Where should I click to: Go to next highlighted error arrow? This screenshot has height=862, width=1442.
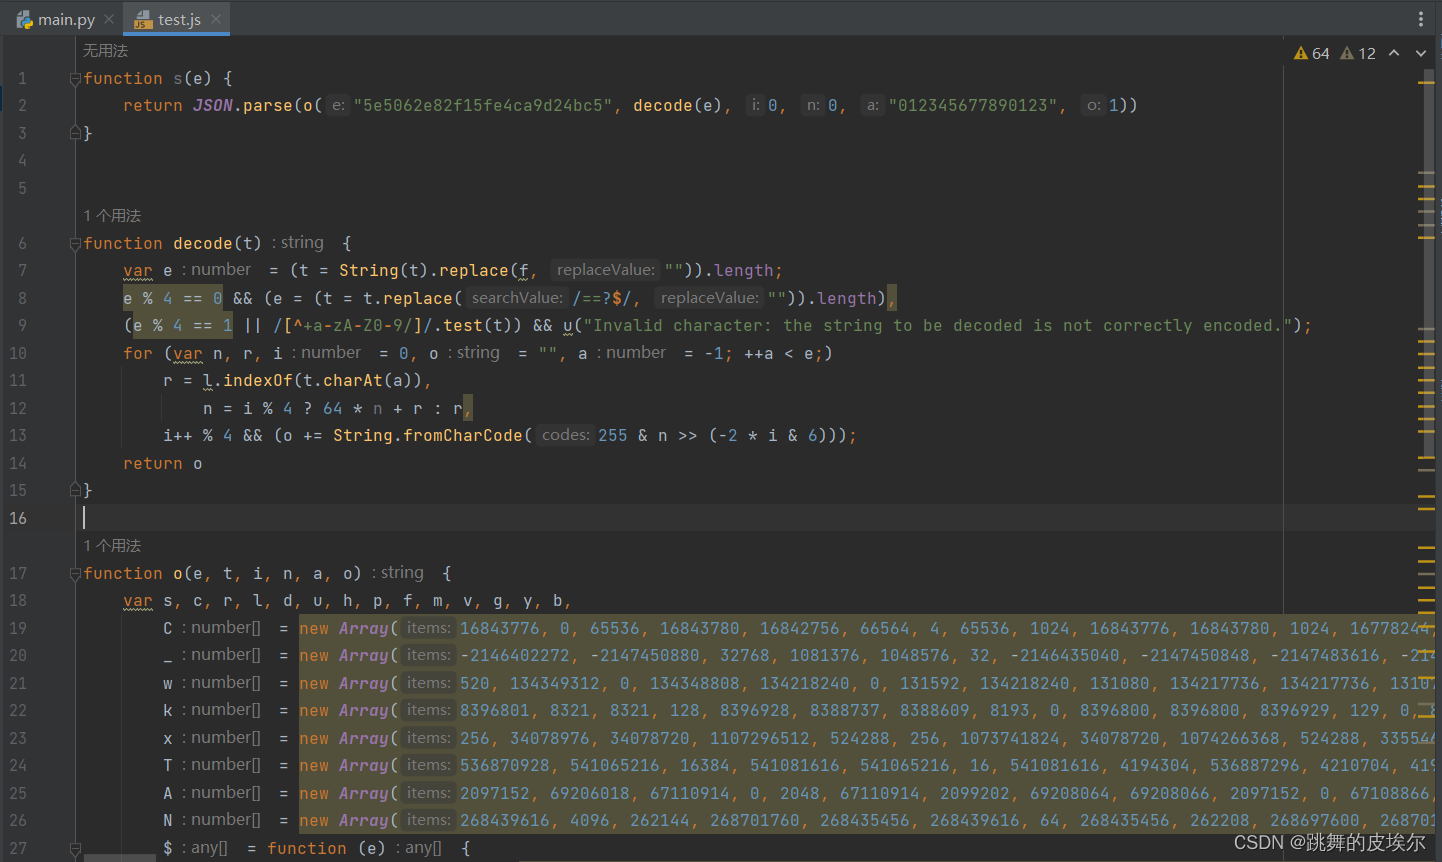1420,53
